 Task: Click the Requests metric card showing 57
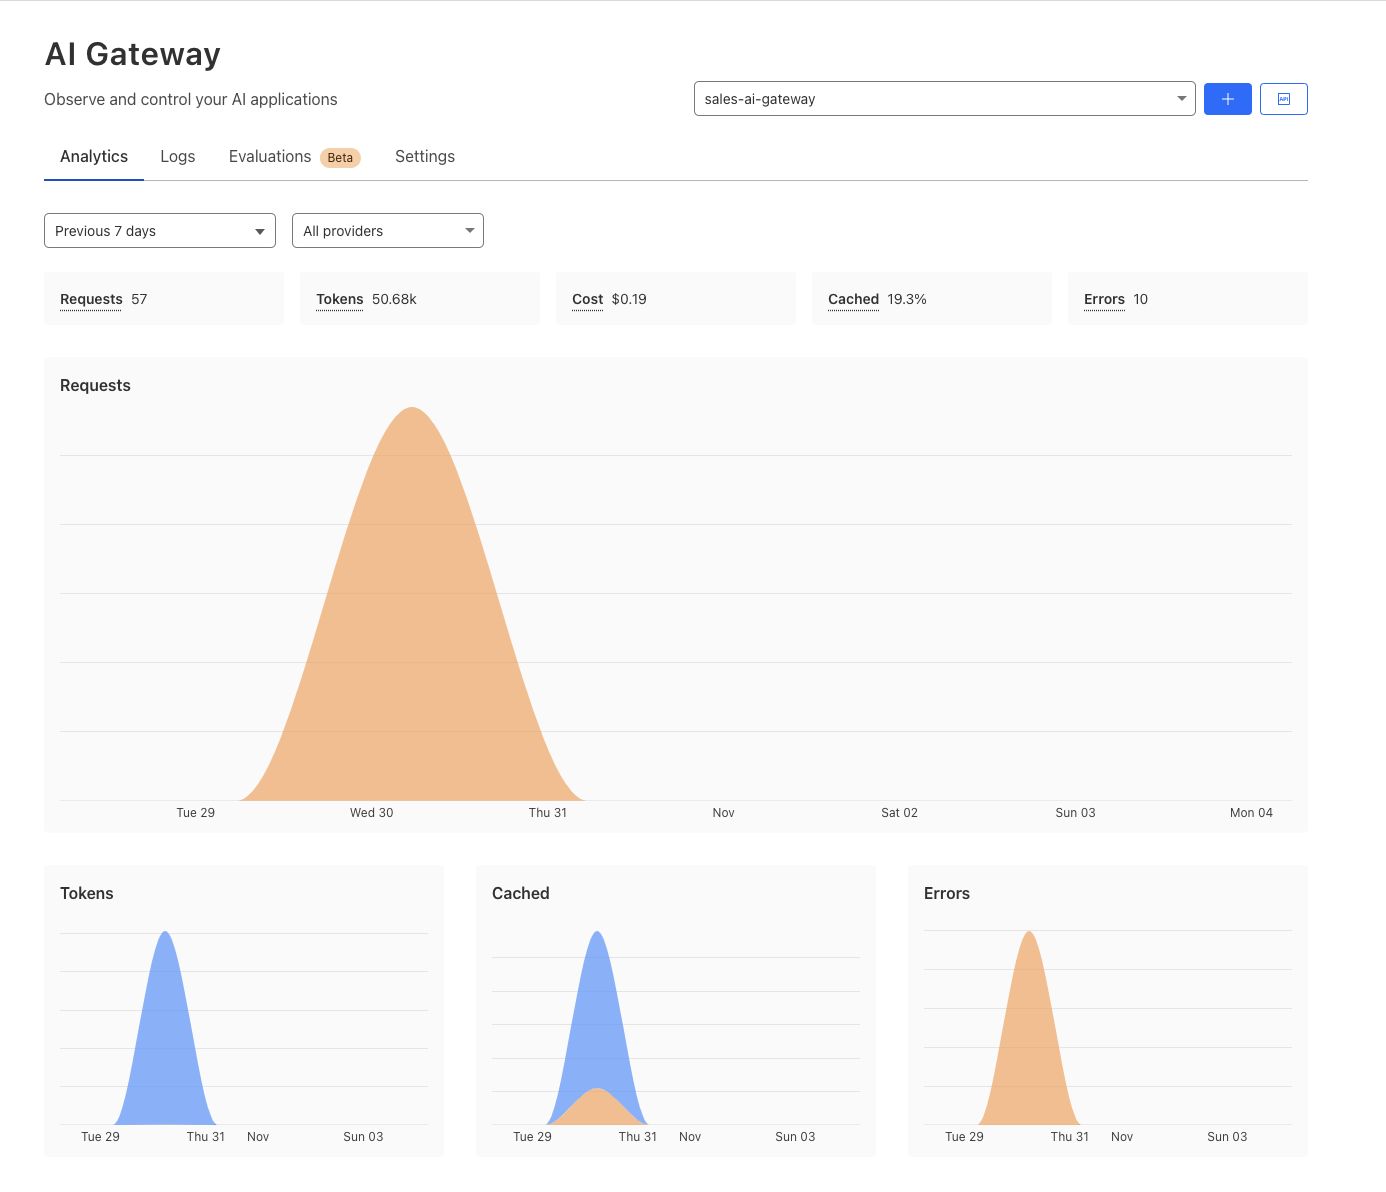point(163,298)
